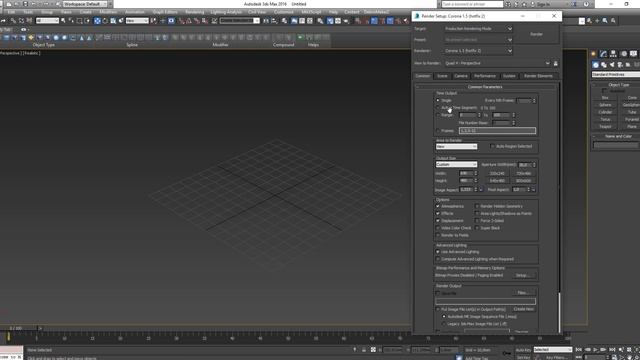
Task: Open the Motion tab in command panel
Action: pyautogui.click(x=623, y=53)
